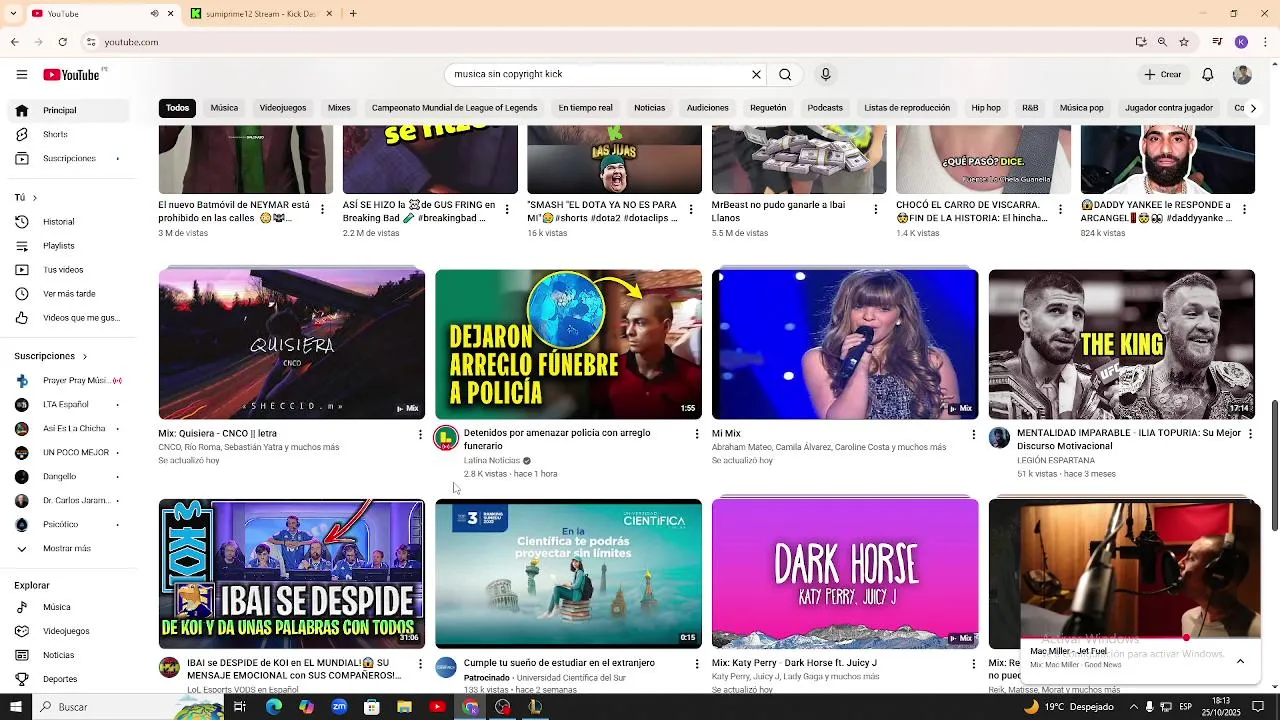The height and width of the screenshot is (720, 1280).
Task: Open Deportes under Explorar
Action: (60, 679)
